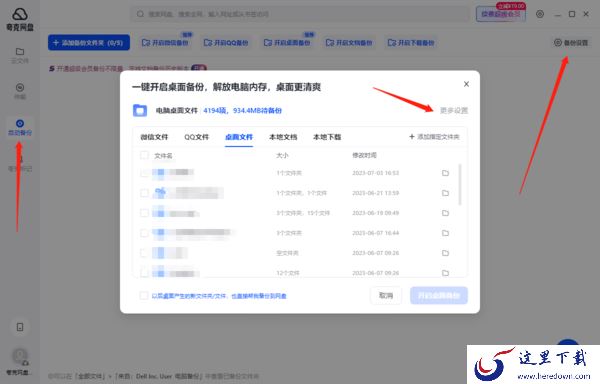Image resolution: width=600 pixels, height=384 pixels.
Task: Close the desktop backup dialog with X
Action: tap(466, 84)
